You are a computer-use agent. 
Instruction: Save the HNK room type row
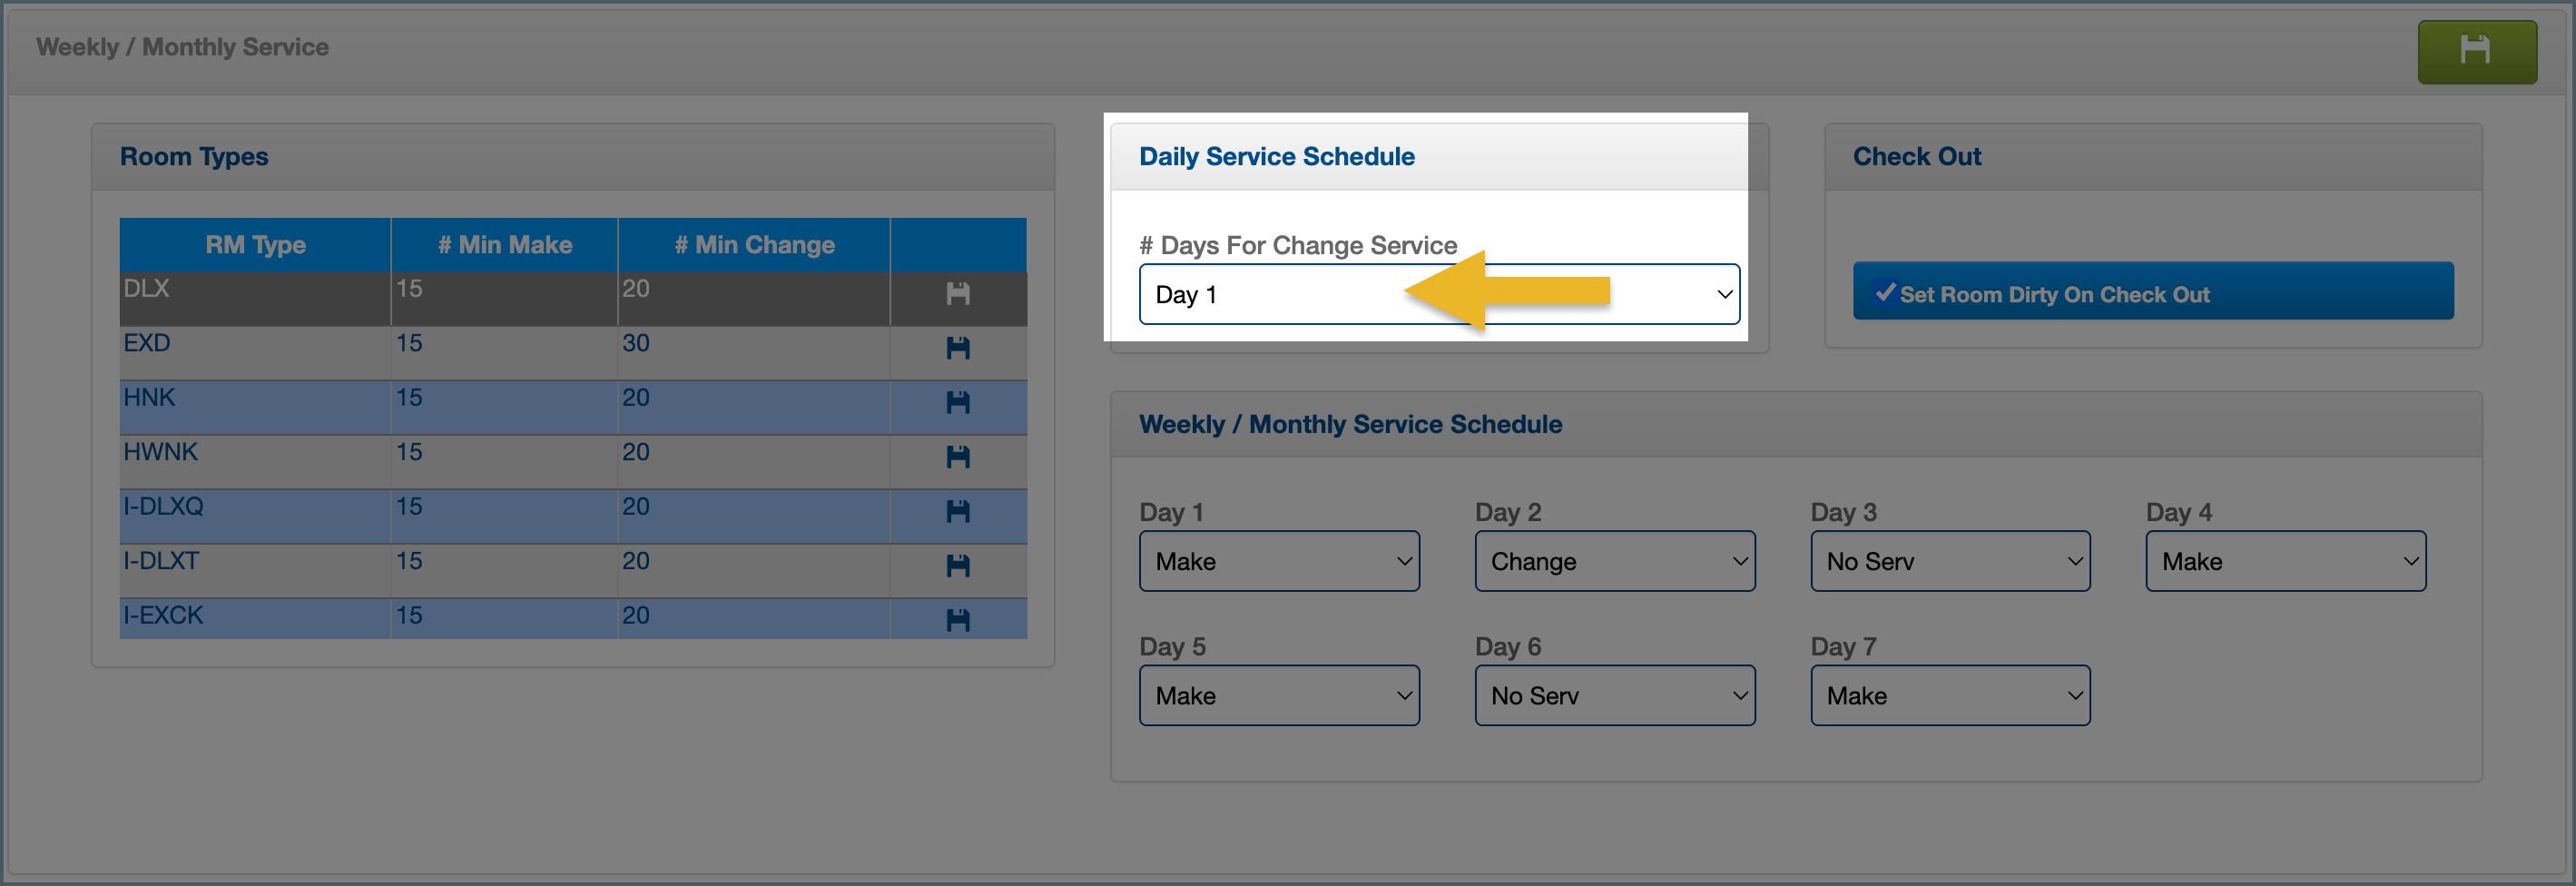pos(957,402)
